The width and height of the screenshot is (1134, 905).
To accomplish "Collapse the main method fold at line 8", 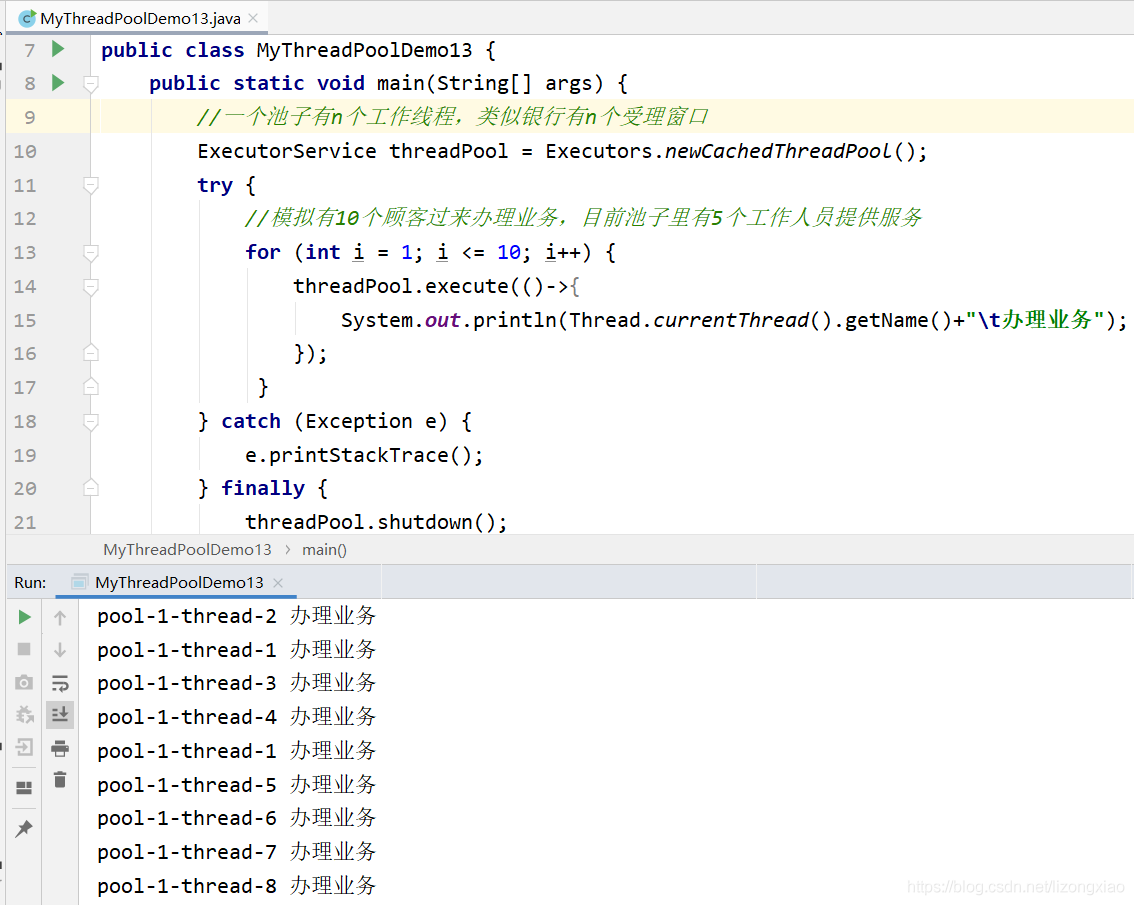I will click(x=91, y=84).
